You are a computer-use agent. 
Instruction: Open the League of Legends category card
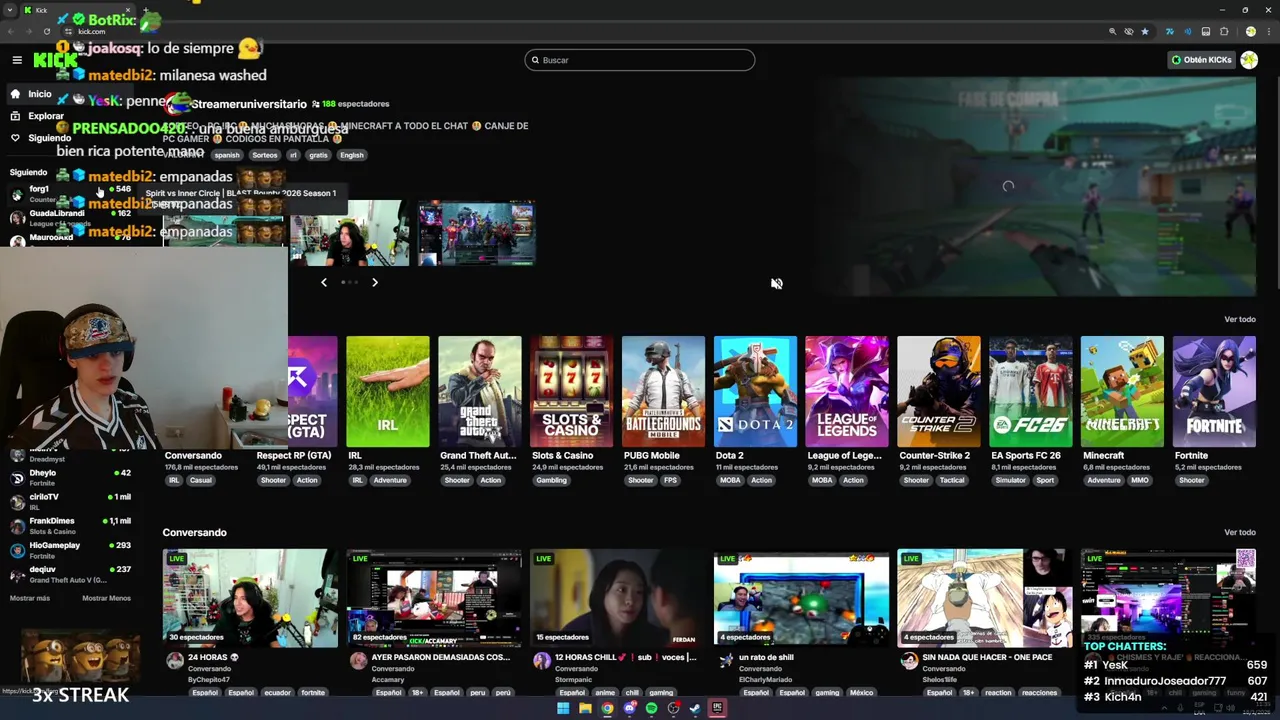coord(847,391)
